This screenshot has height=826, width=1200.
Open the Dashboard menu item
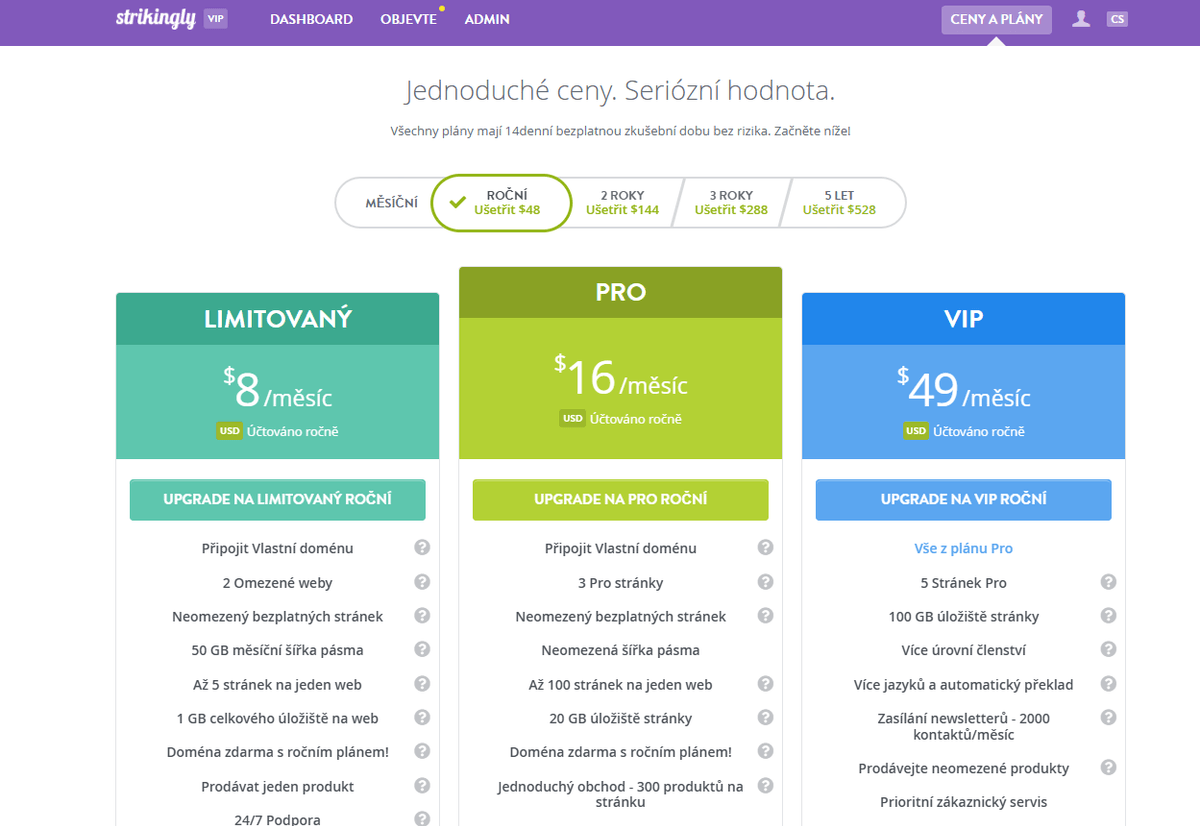(311, 19)
